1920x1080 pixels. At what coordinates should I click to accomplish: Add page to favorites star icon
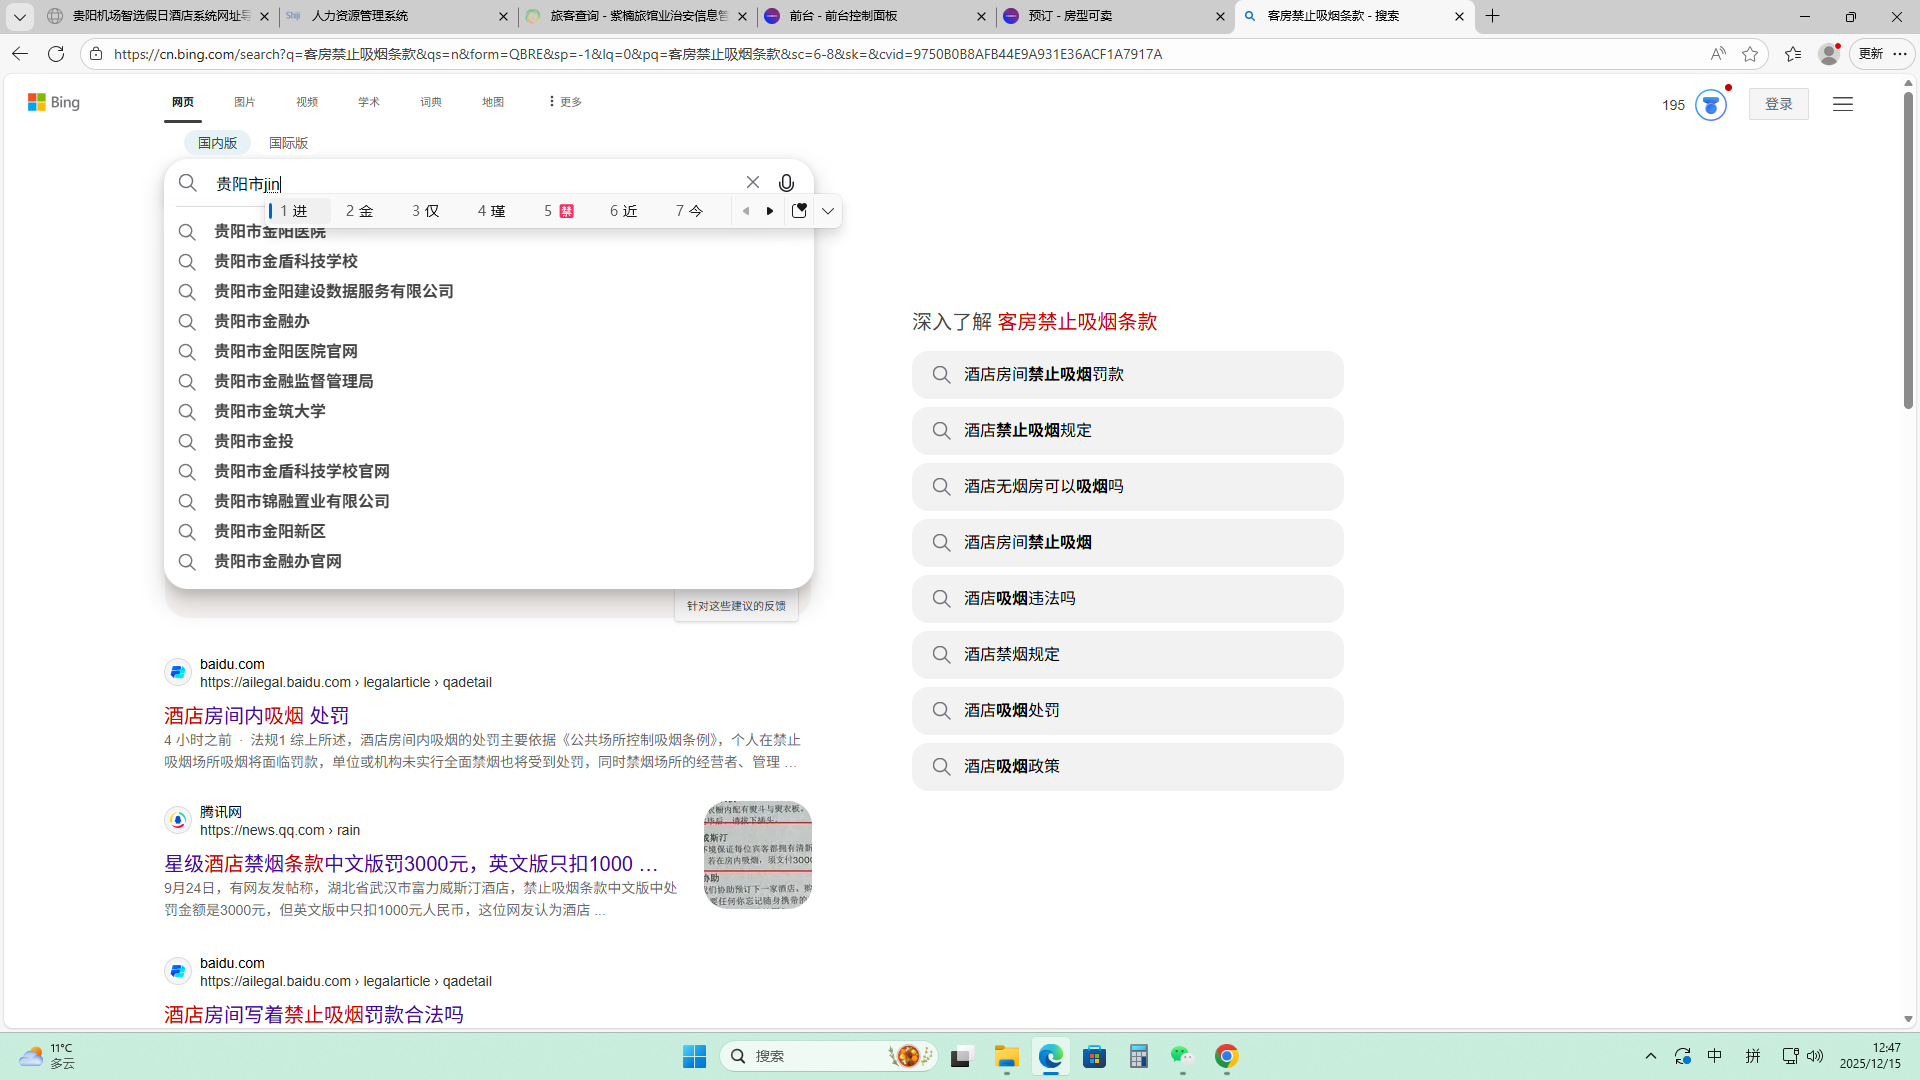coord(1750,54)
